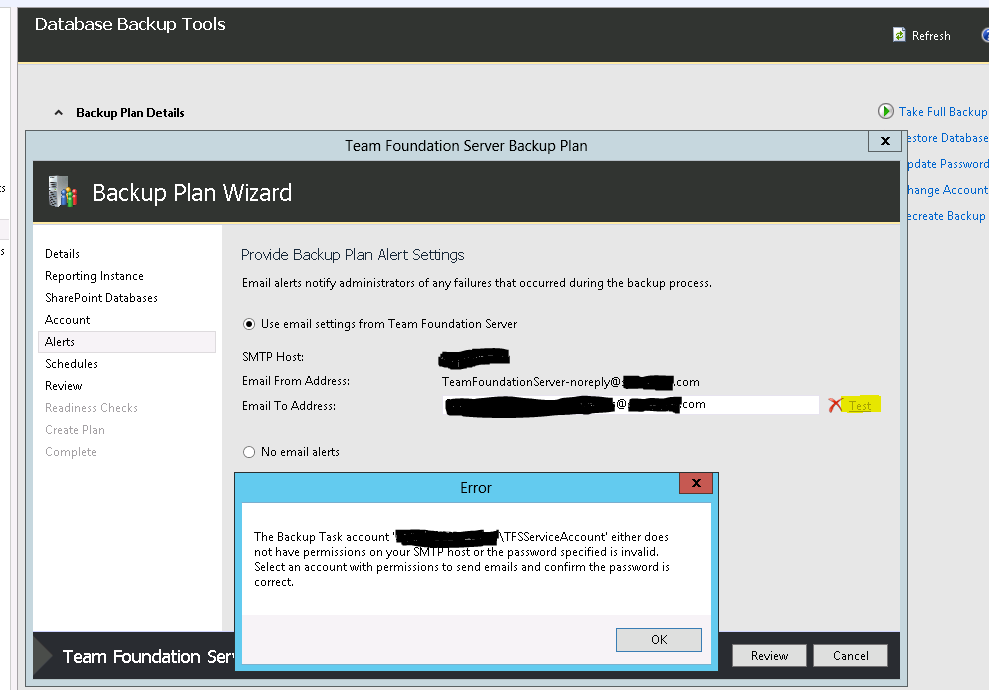Click the SMTP Host label
Screen dimensions: 989x690
(x=272, y=357)
